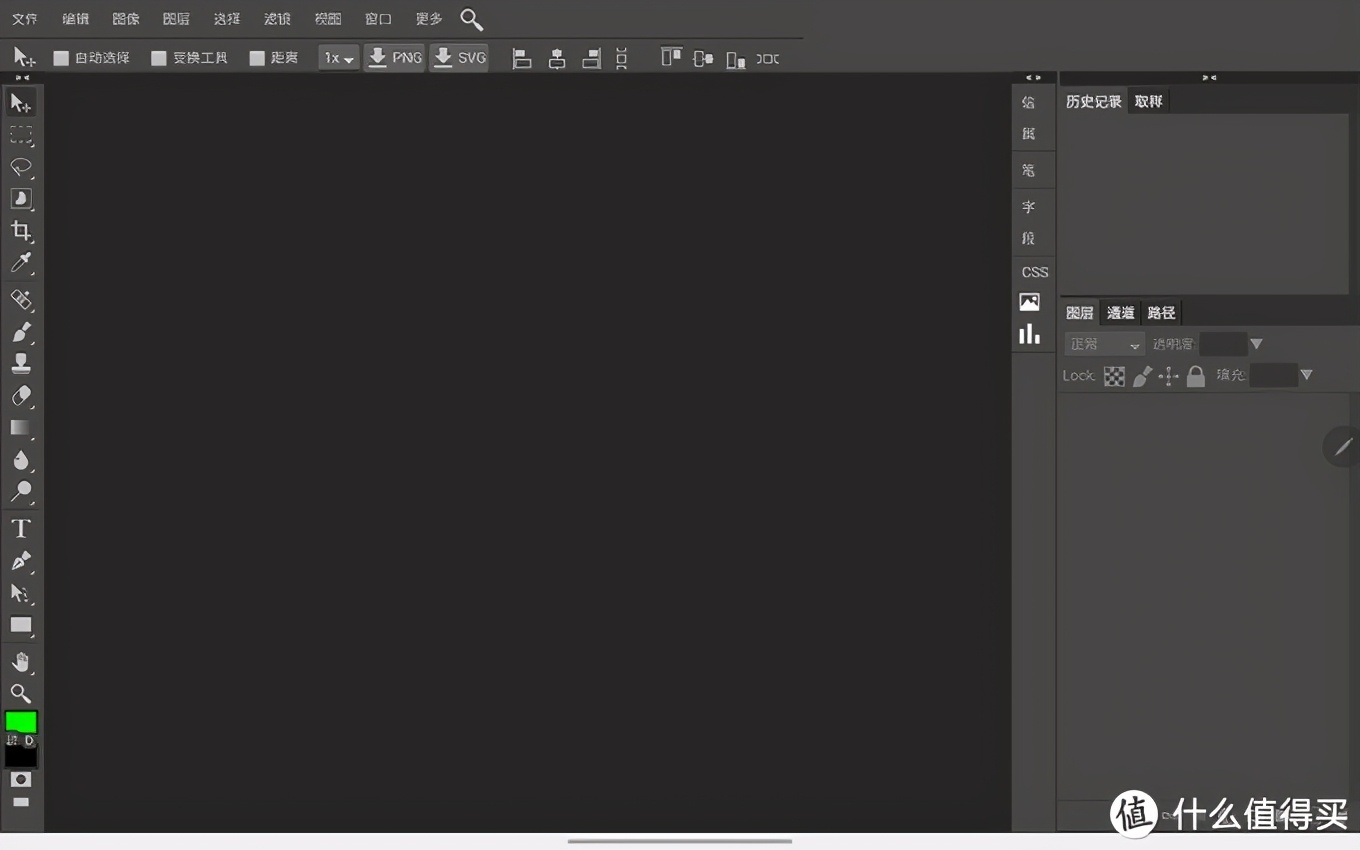Select the Crop tool
Viewport: 1360px width, 850px height.
click(21, 231)
